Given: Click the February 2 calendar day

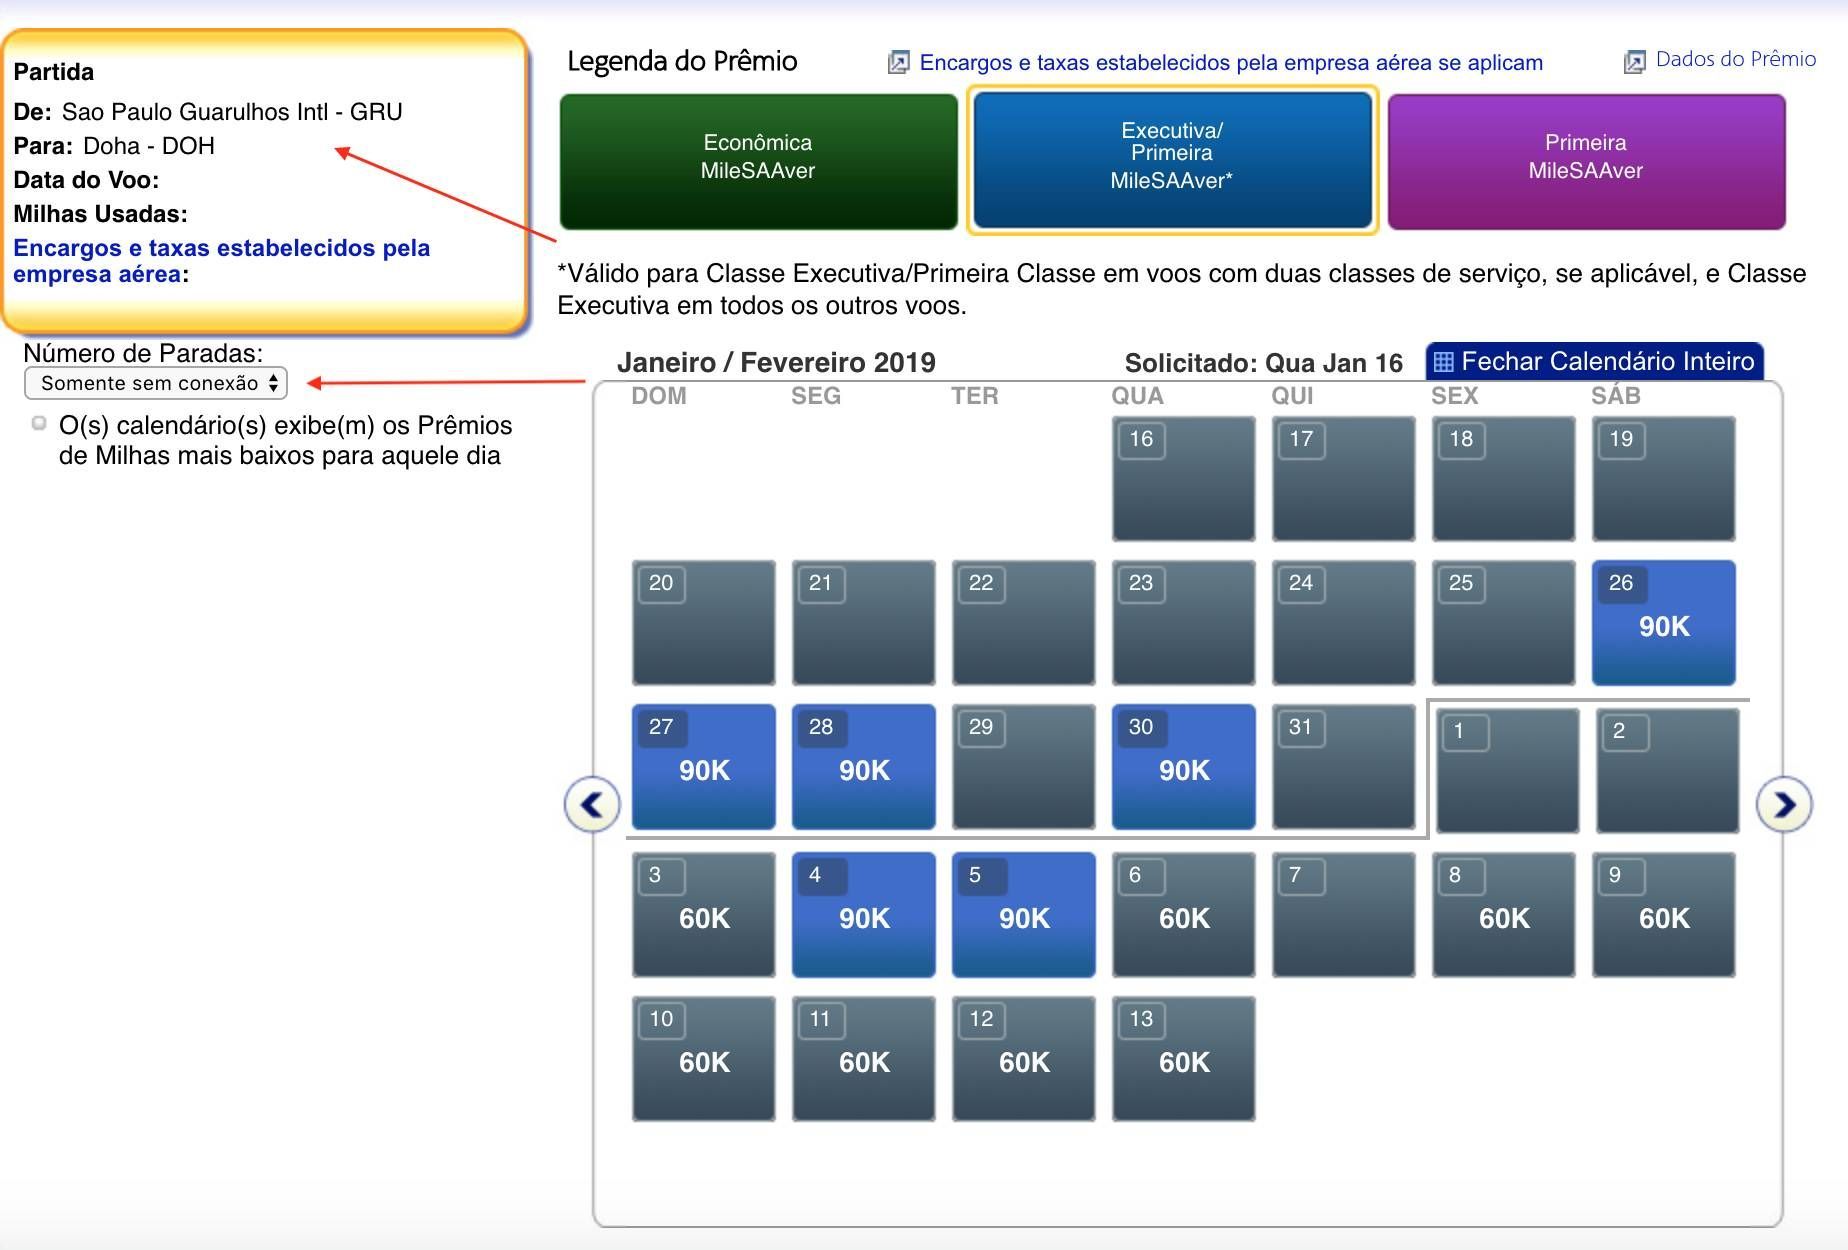Looking at the screenshot, I should click(1667, 770).
